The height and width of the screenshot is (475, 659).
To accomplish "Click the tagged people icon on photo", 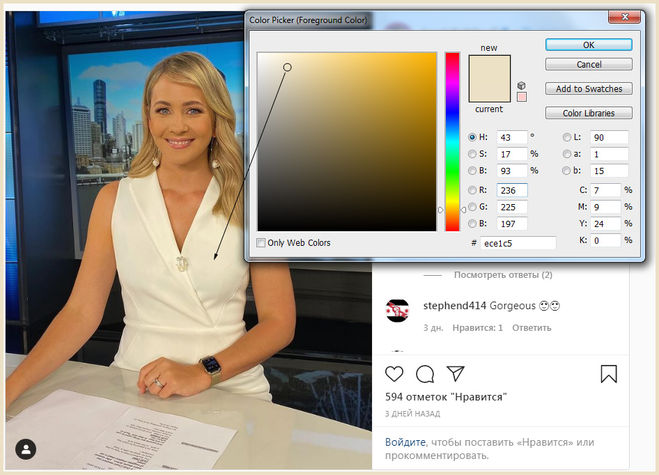I will (26, 448).
